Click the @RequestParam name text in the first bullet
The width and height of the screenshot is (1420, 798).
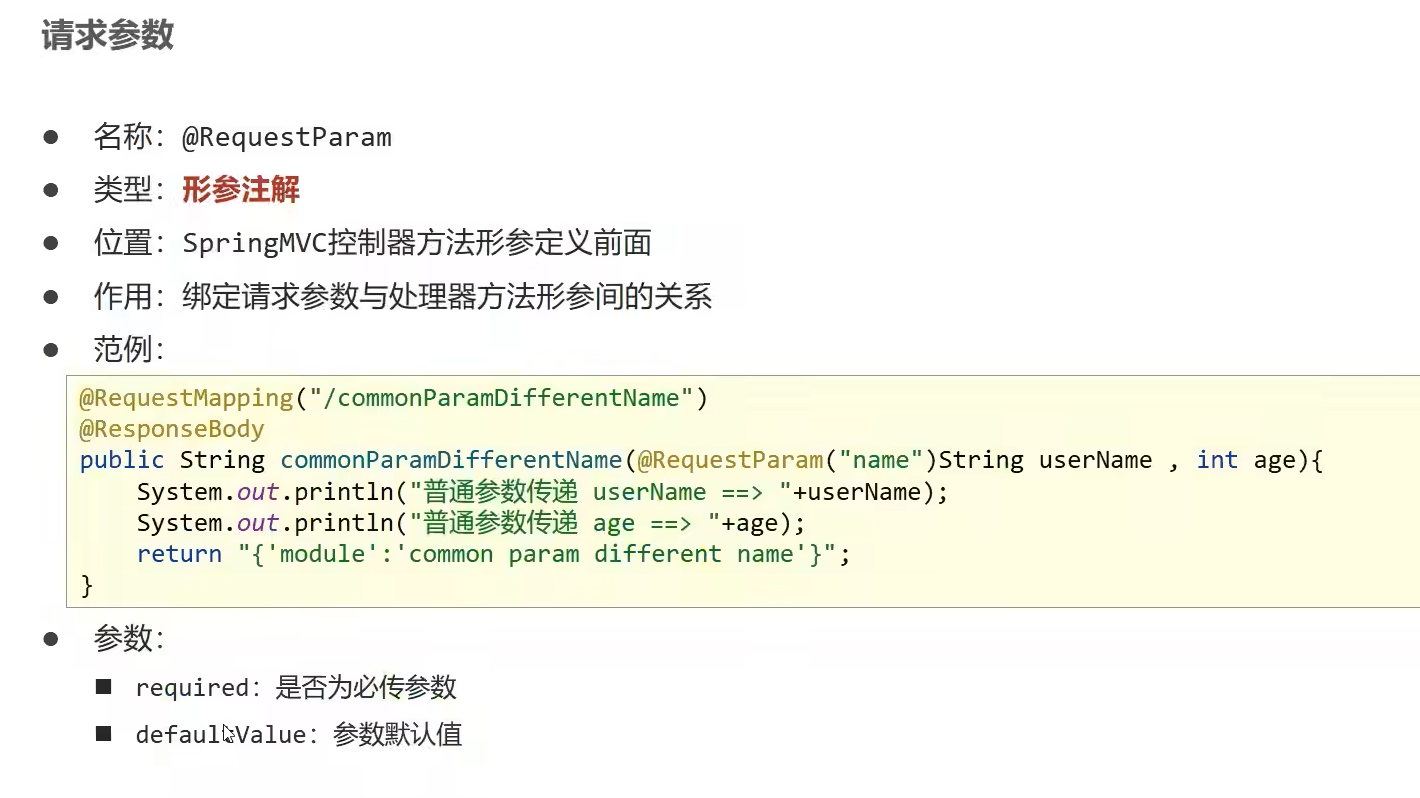(287, 137)
